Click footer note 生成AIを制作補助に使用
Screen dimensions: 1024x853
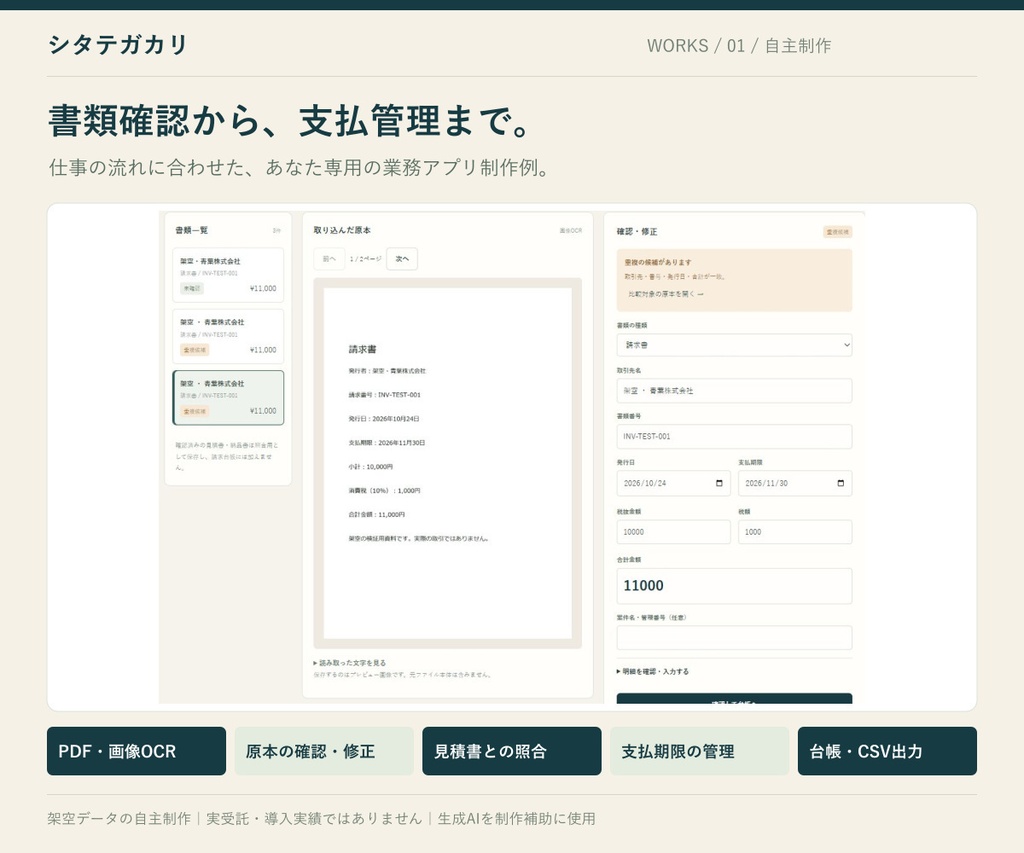click(x=516, y=818)
